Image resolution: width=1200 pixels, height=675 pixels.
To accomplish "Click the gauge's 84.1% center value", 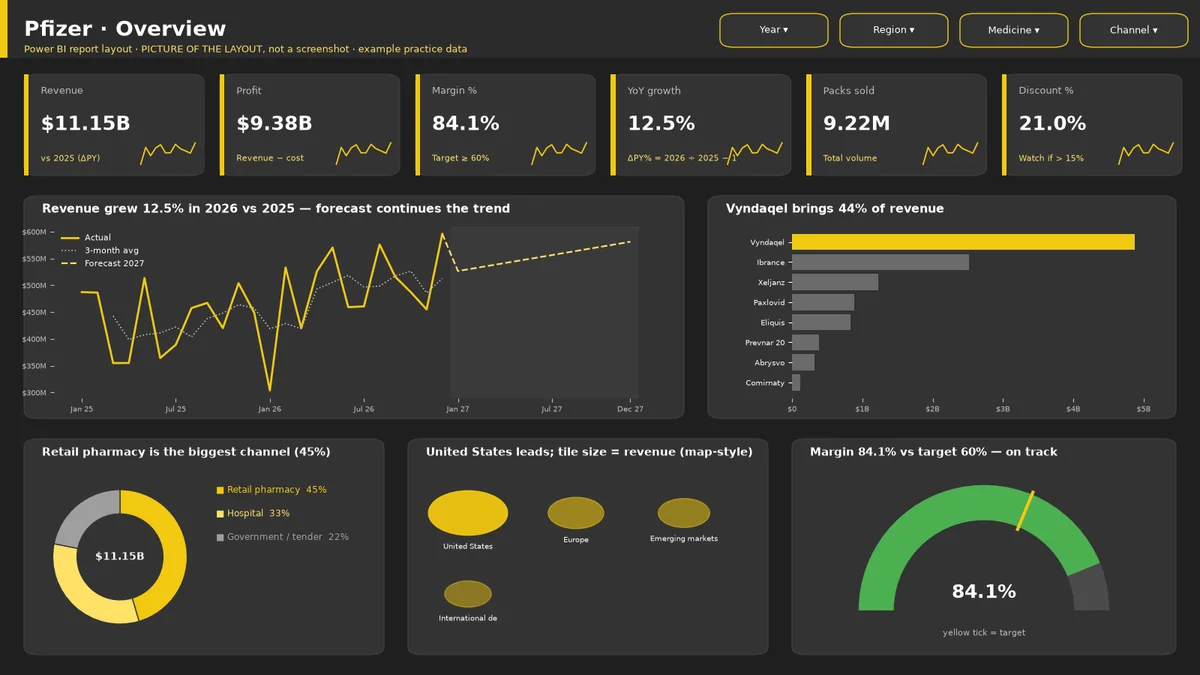I will (x=984, y=592).
